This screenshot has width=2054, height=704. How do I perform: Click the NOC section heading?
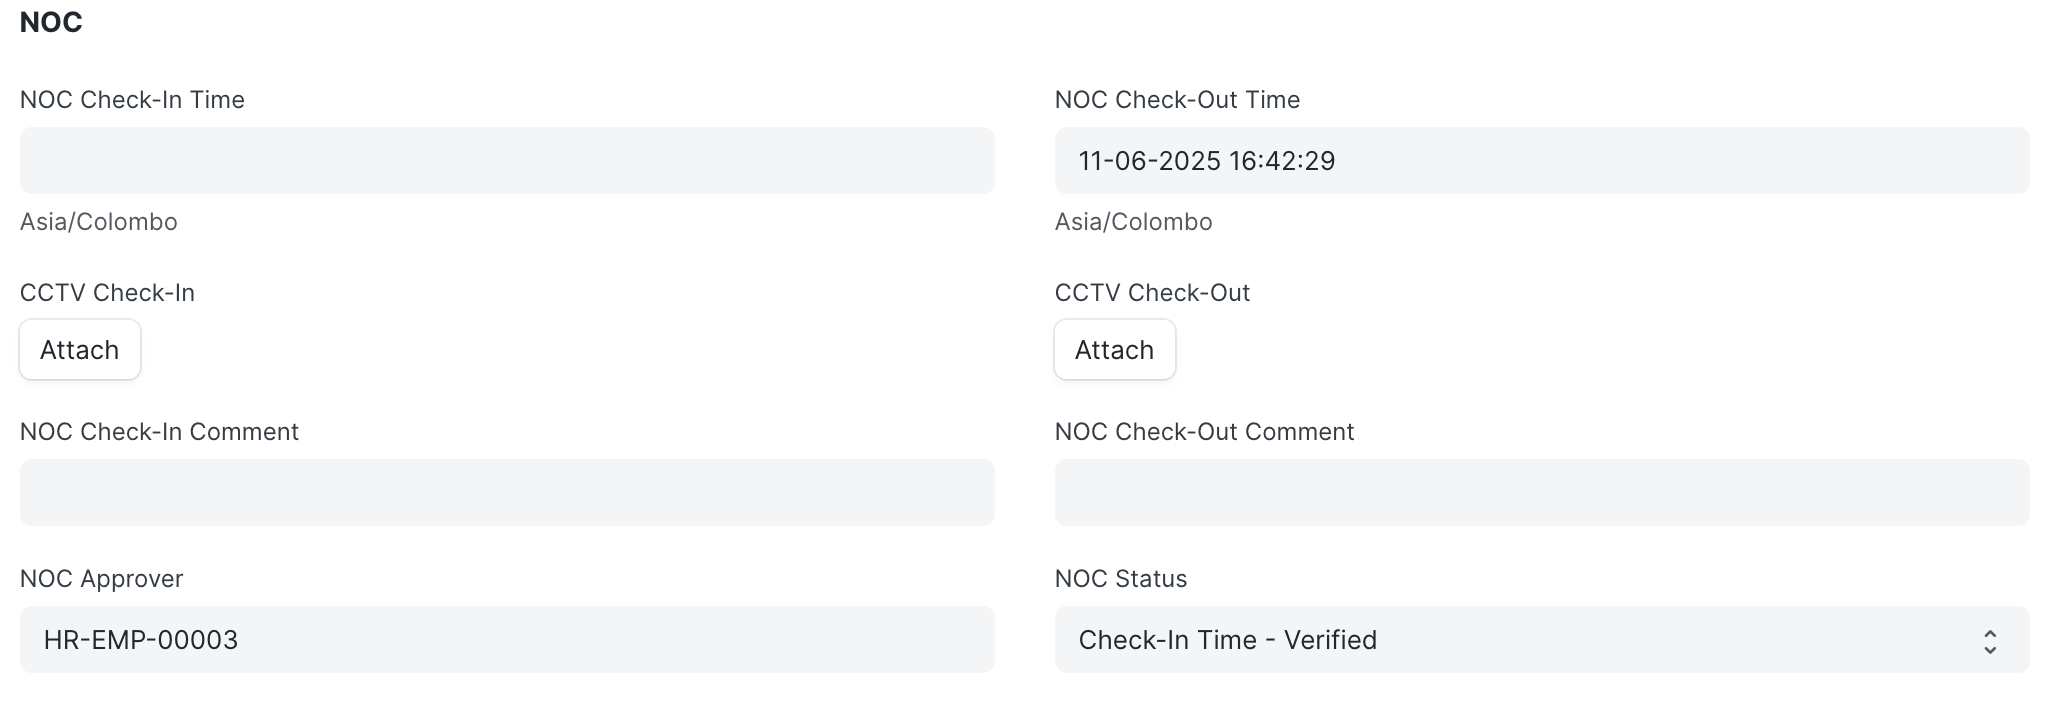pos(51,22)
